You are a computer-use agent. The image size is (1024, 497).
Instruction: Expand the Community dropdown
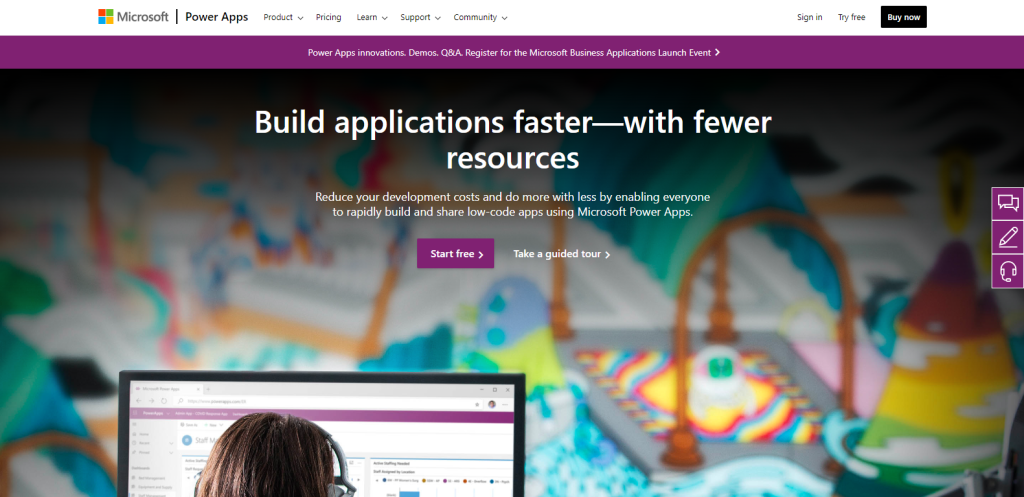click(481, 18)
